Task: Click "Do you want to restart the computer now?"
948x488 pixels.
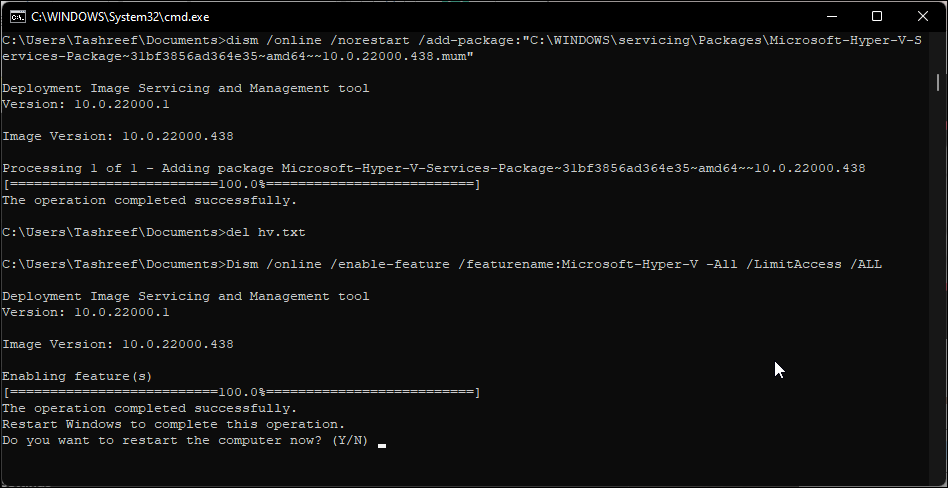Action: coord(163,441)
